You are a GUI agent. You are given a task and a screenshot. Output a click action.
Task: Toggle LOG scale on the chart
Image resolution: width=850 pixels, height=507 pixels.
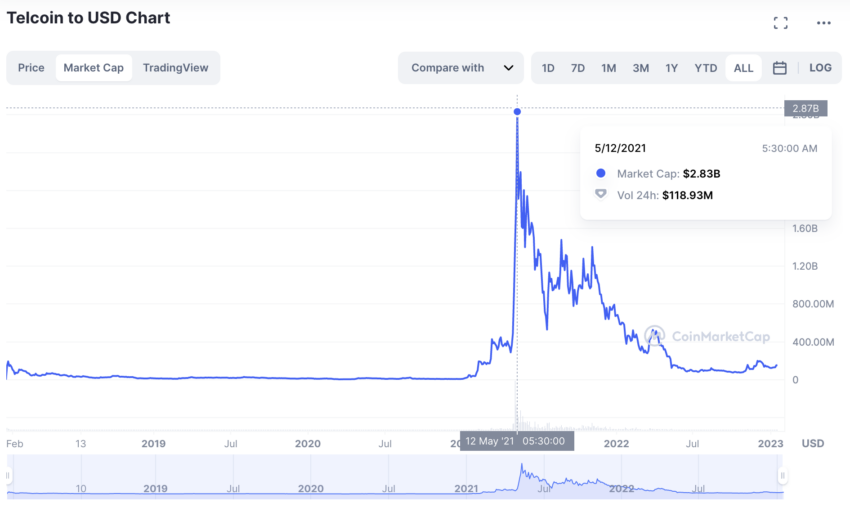pos(820,68)
